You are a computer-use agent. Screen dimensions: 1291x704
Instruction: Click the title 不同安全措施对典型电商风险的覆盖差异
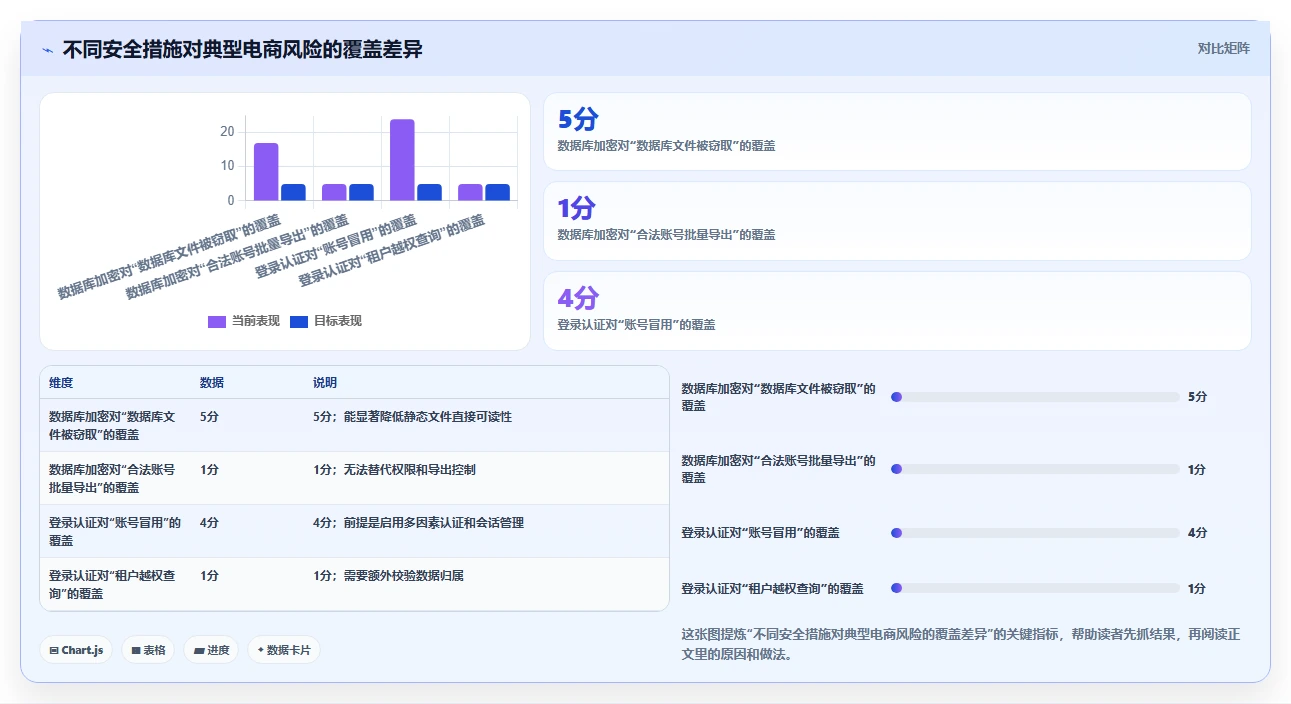point(242,49)
